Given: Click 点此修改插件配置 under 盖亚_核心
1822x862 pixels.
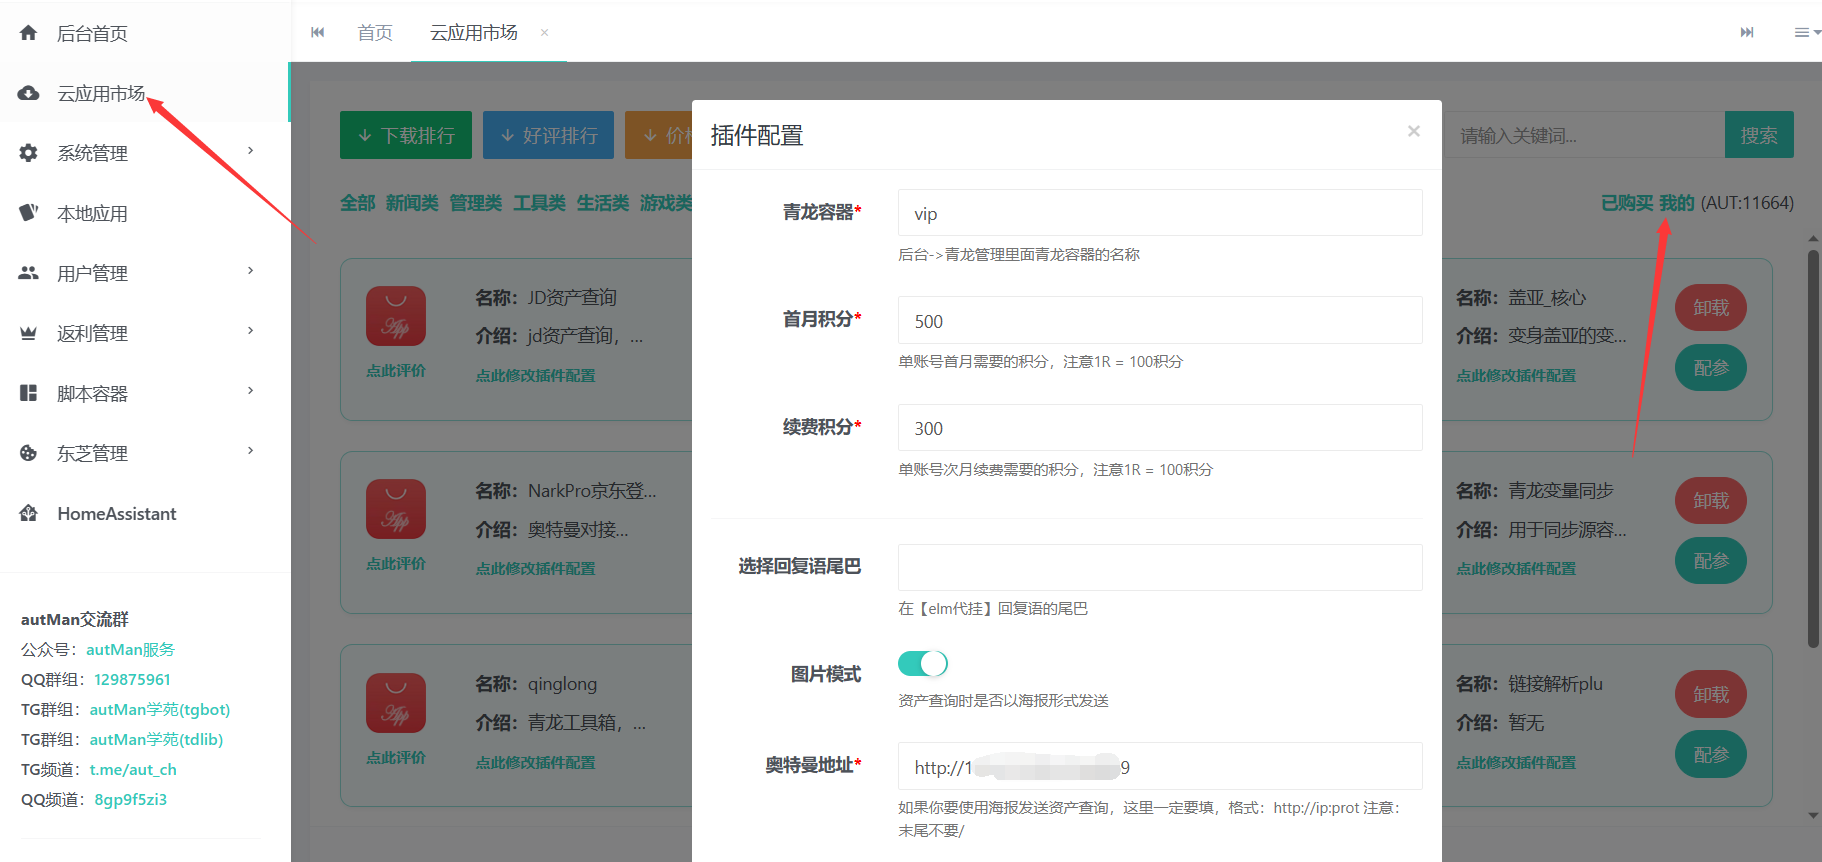Looking at the screenshot, I should (1516, 376).
